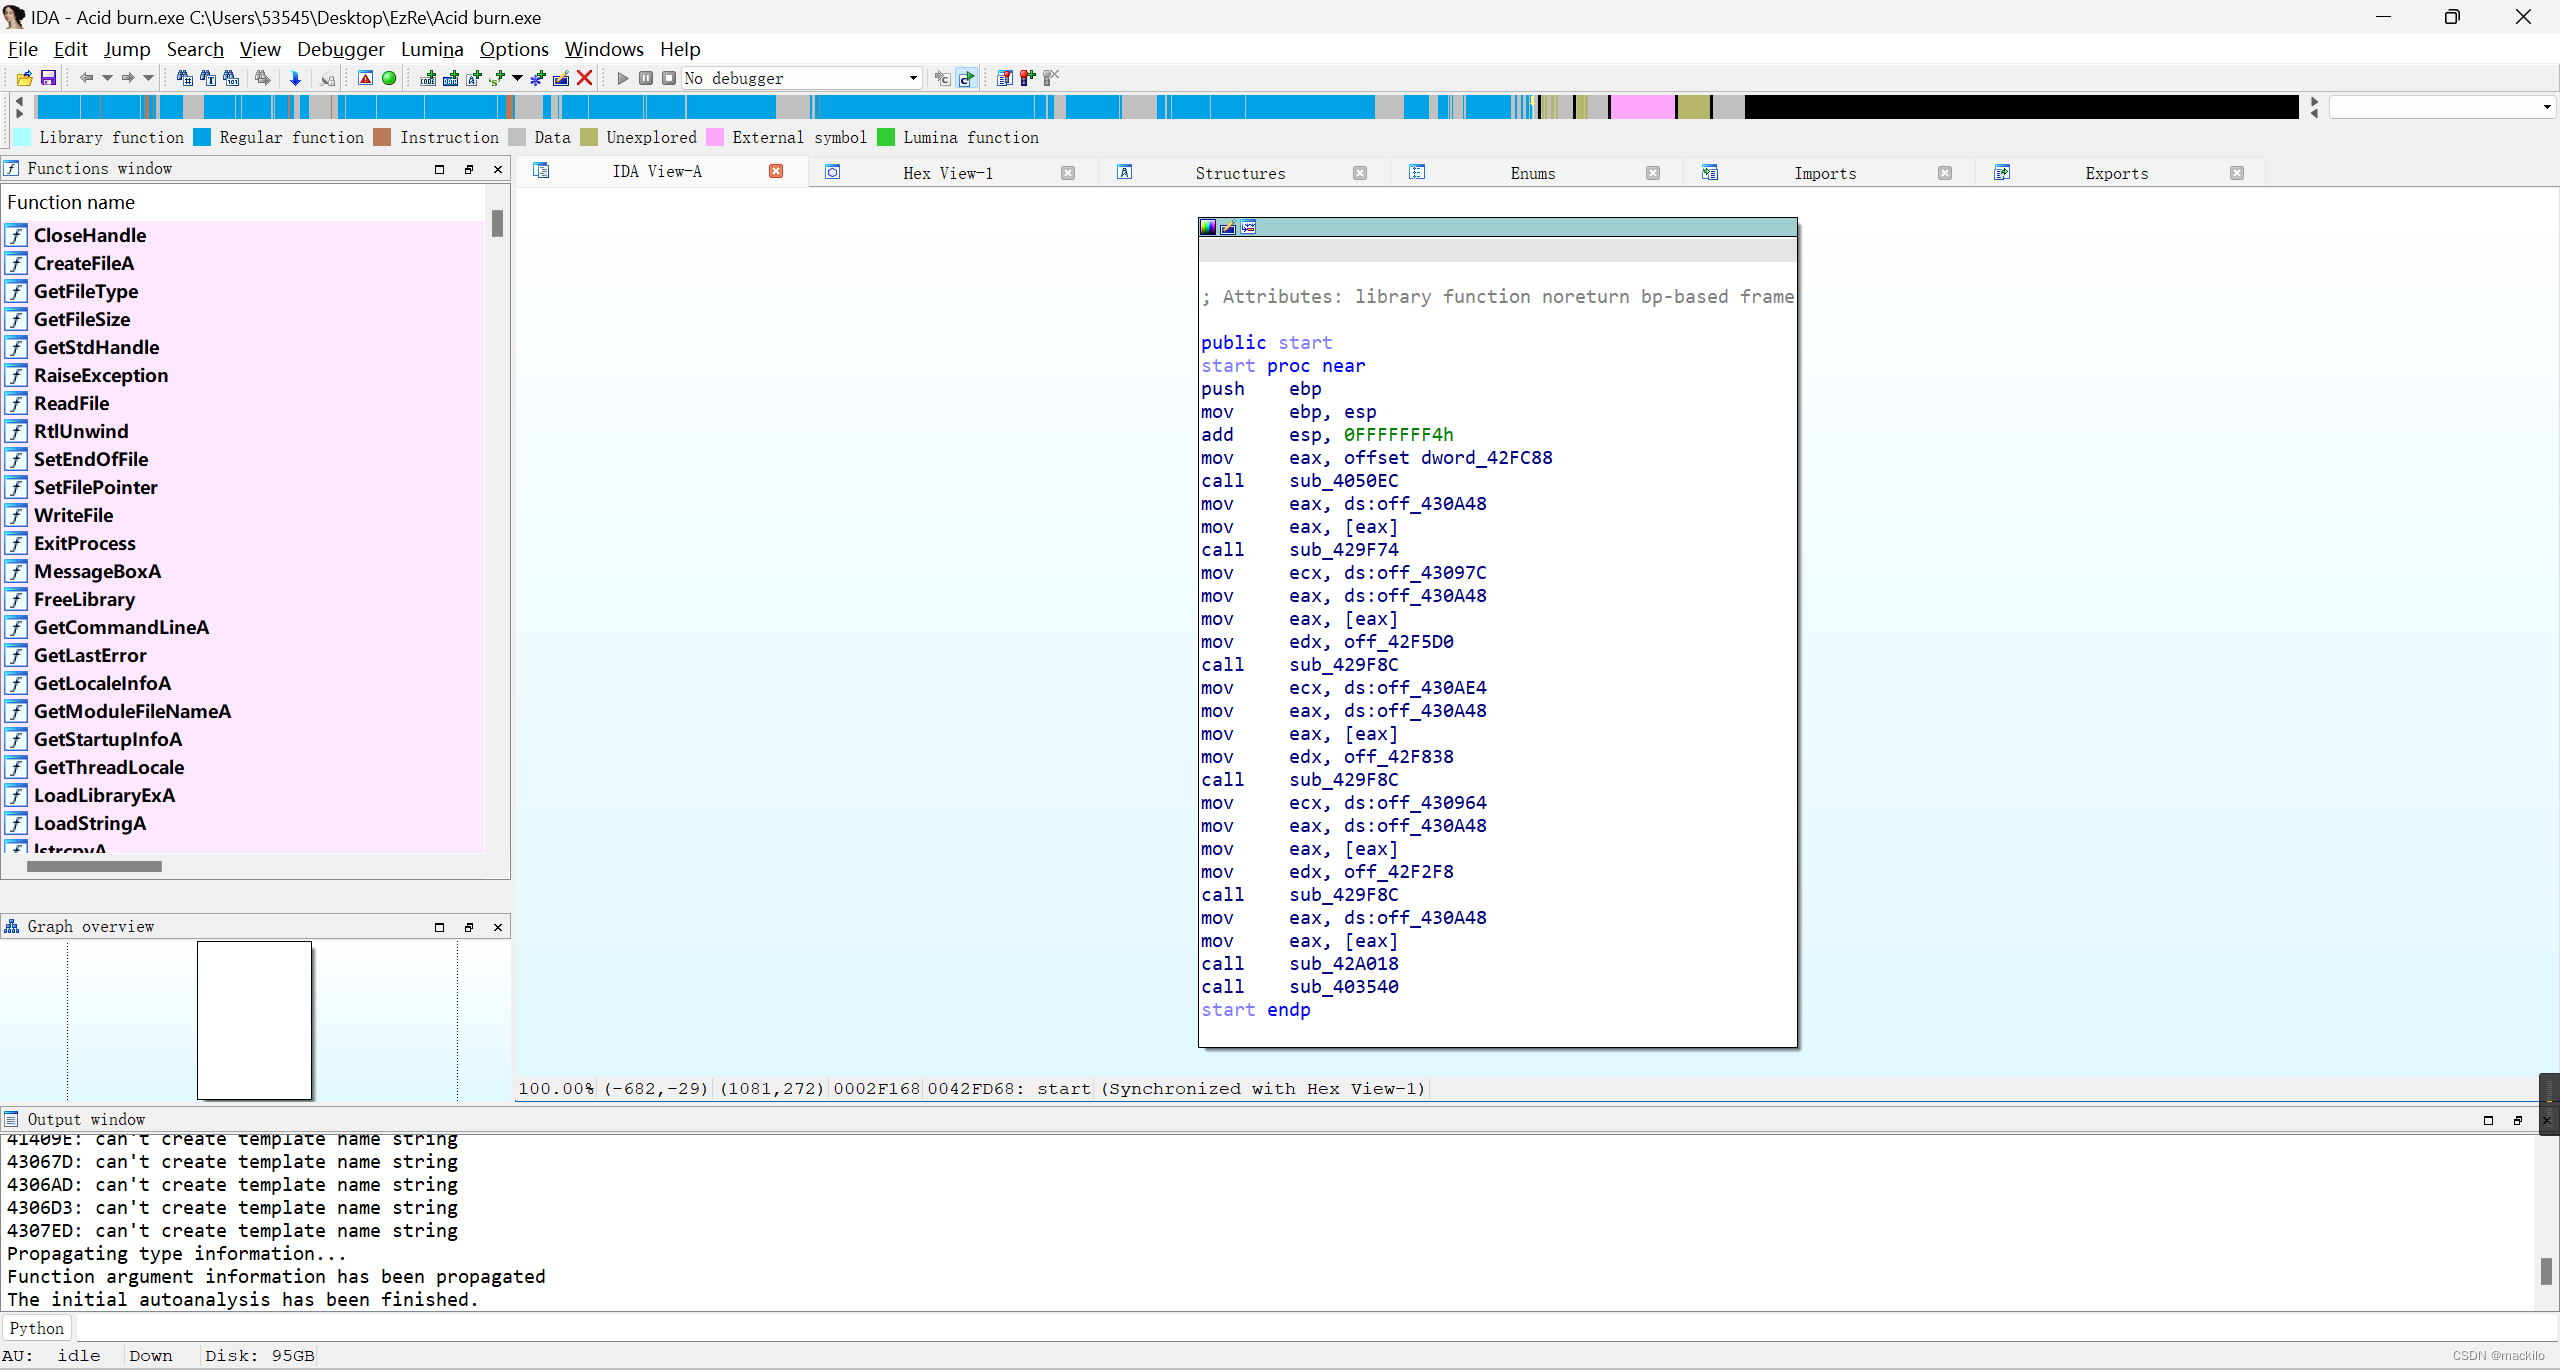Expand the forward navigation dropdown arrow
The height and width of the screenshot is (1370, 2560).
[147, 78]
